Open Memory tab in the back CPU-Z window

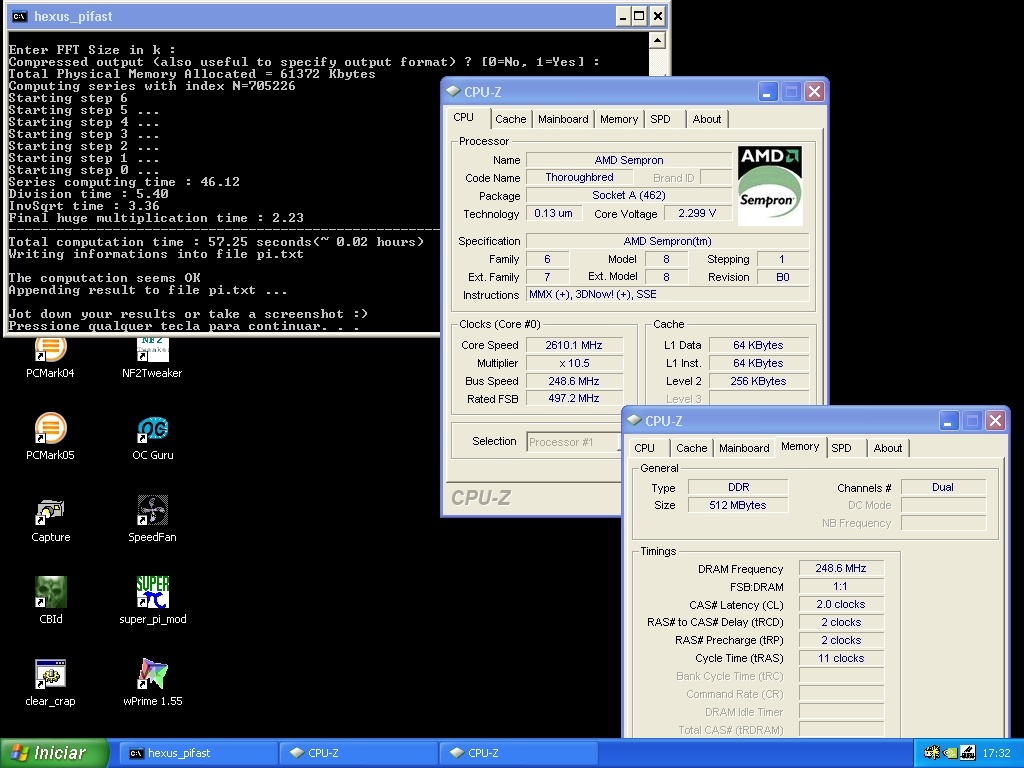point(618,119)
